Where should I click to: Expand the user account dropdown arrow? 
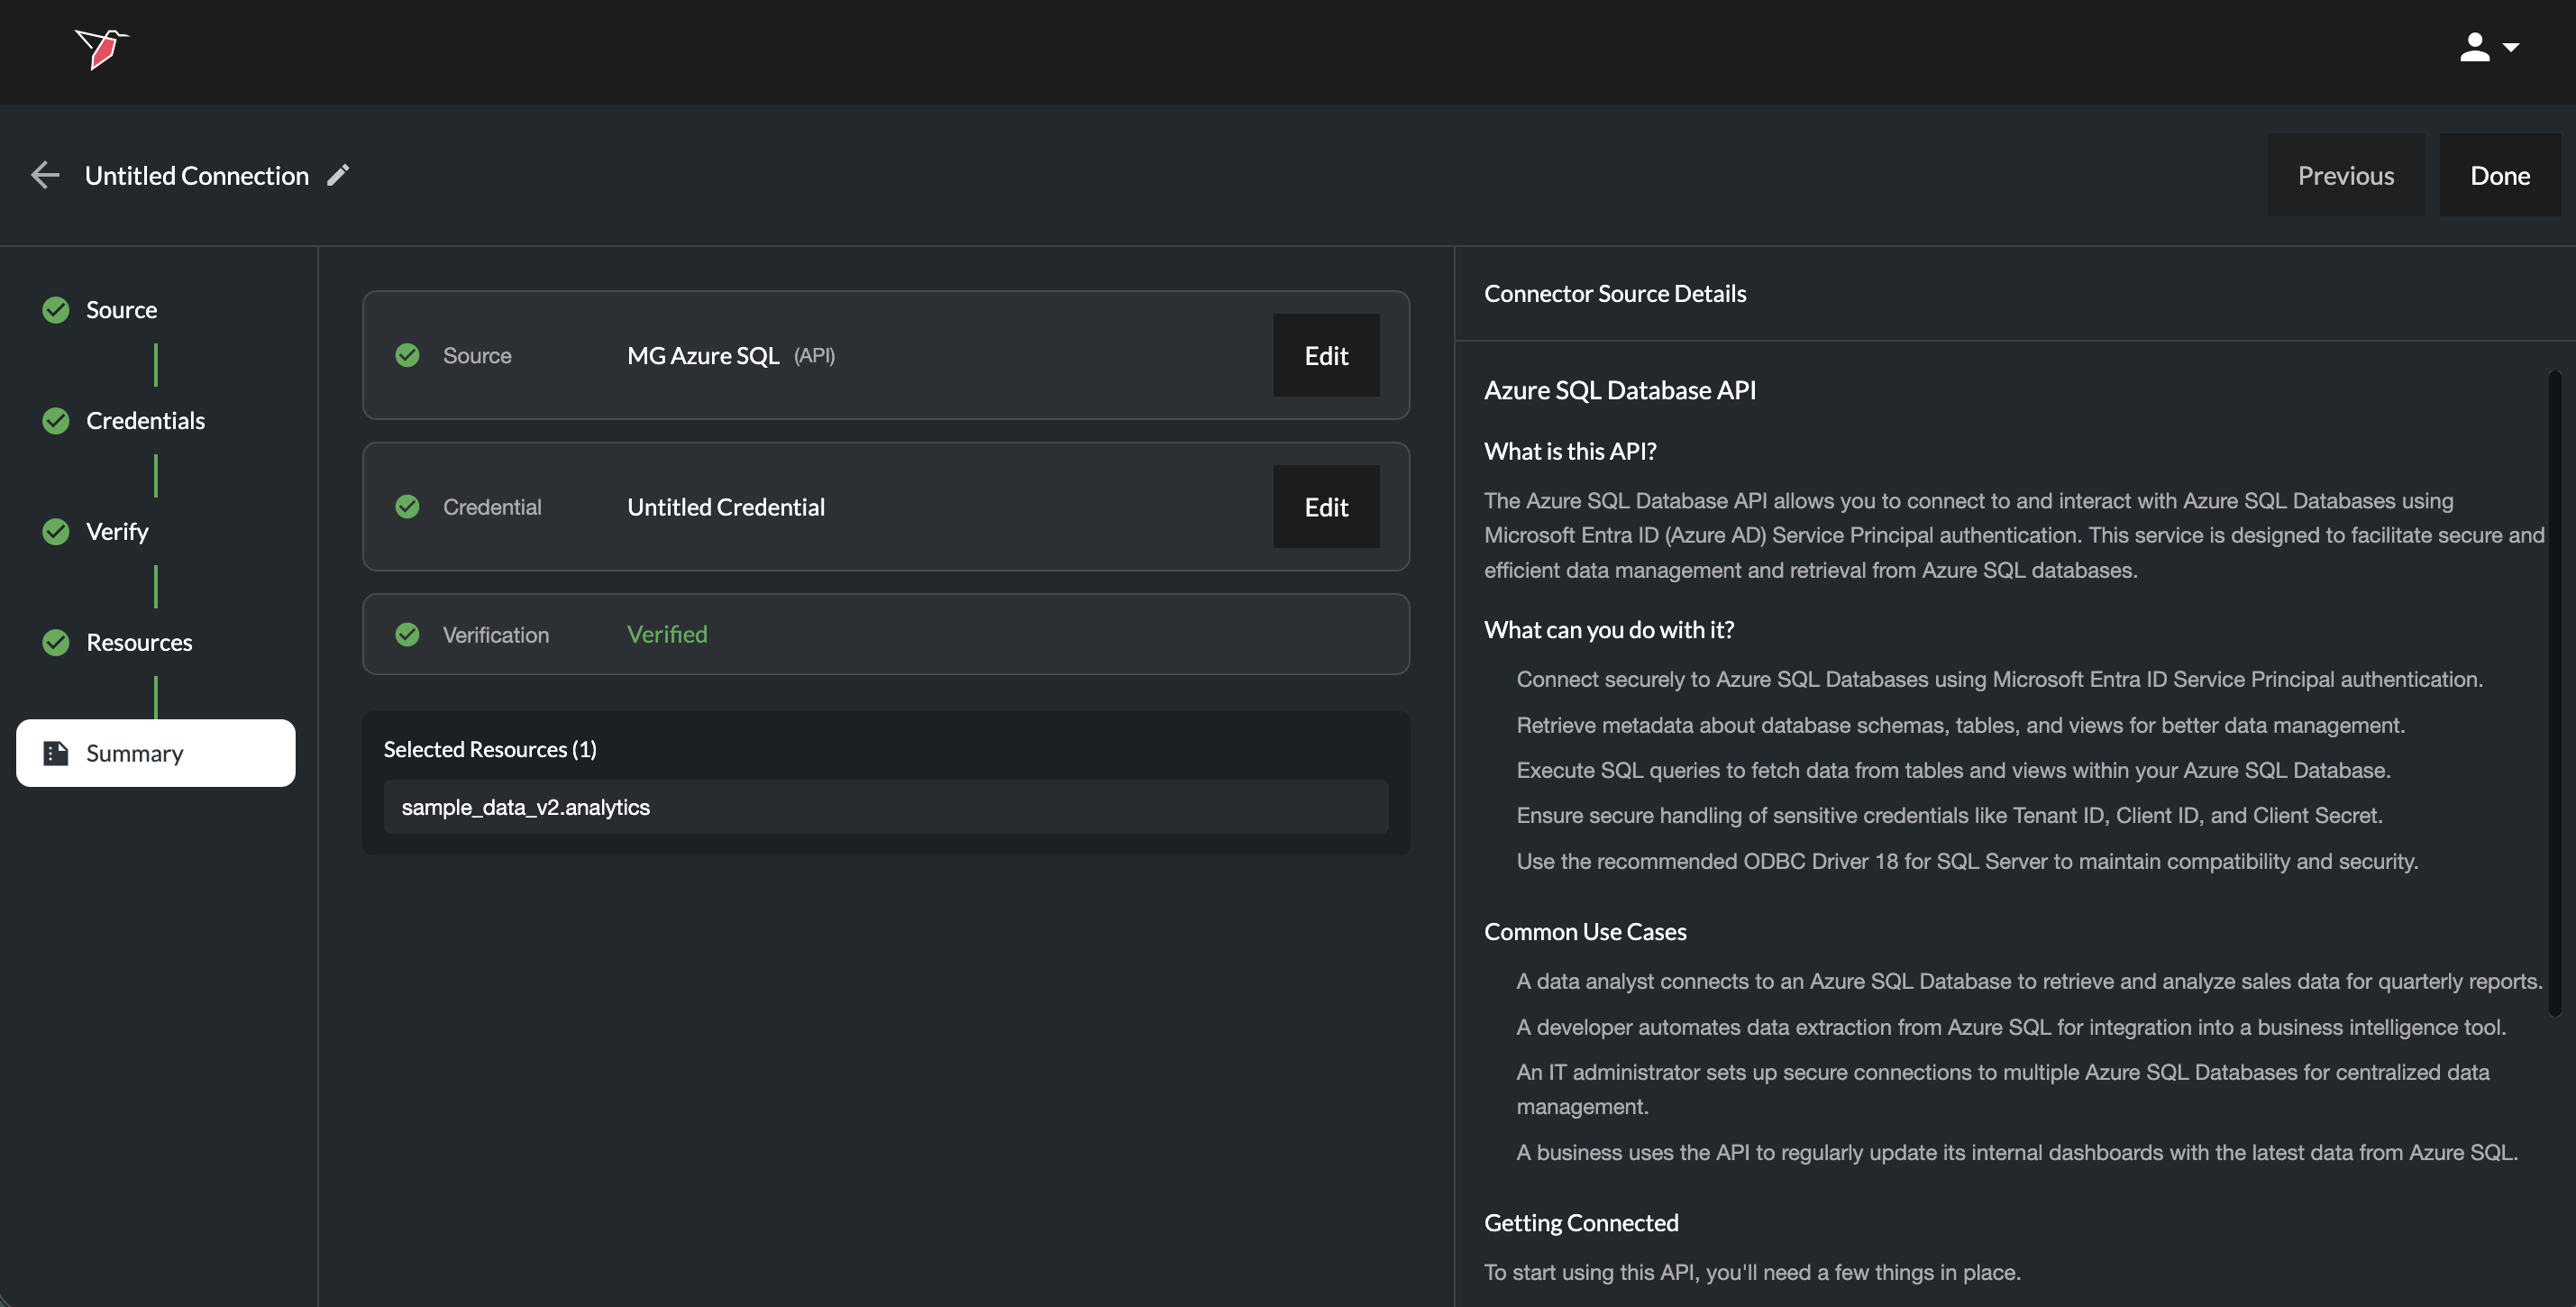pyautogui.click(x=2510, y=47)
